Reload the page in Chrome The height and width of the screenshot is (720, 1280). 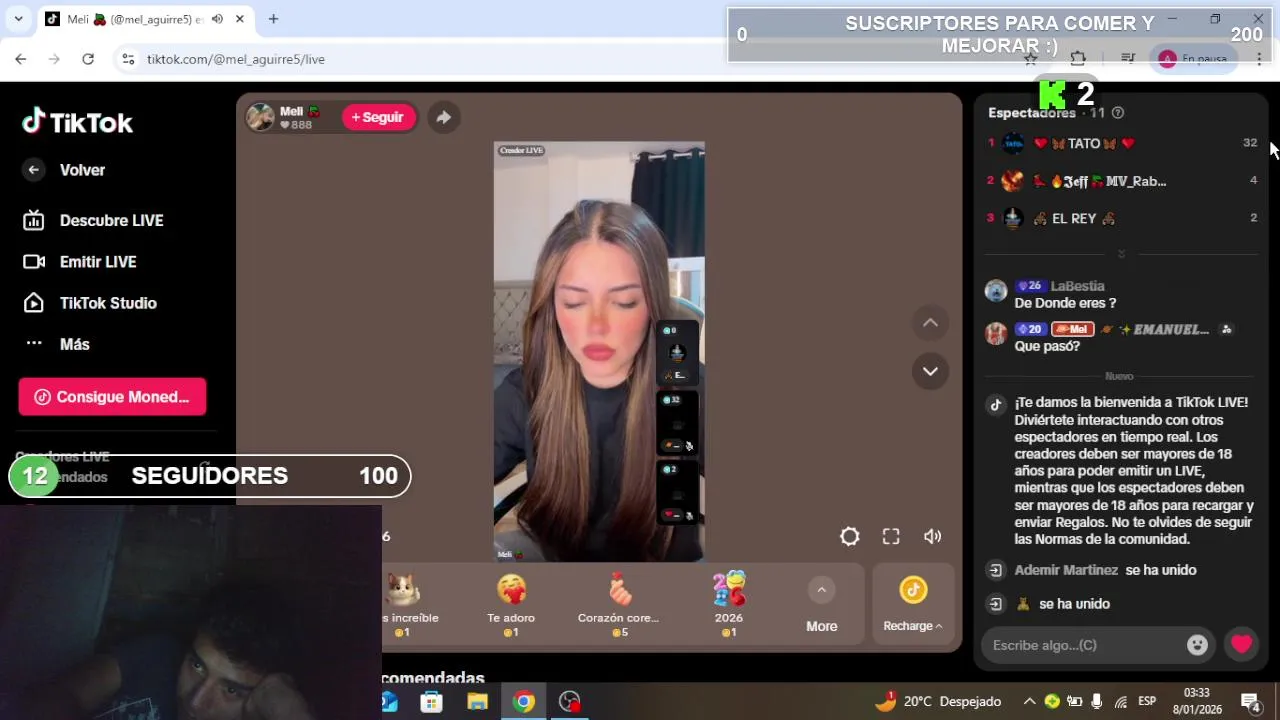tap(88, 59)
